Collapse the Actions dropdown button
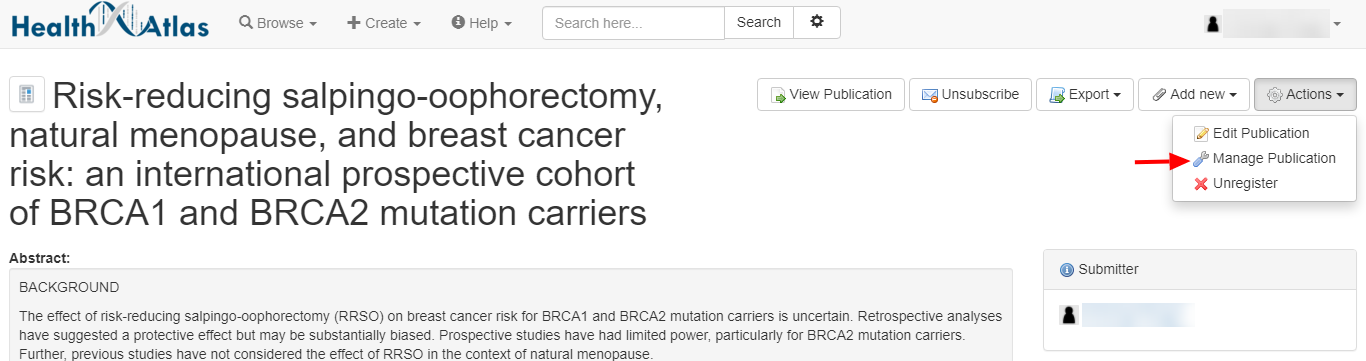1366x361 pixels. point(1305,95)
